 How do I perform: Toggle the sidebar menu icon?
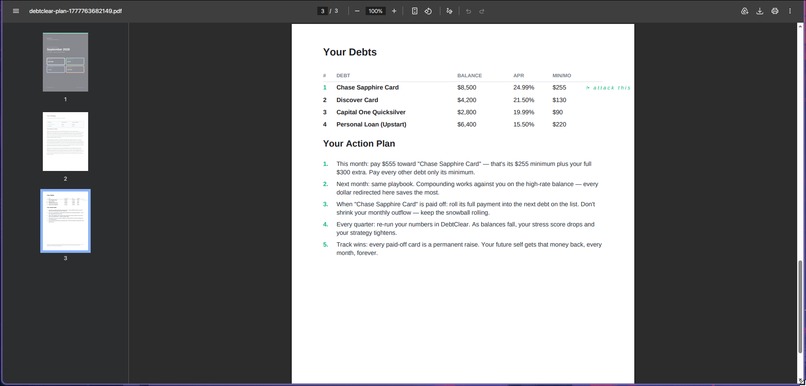tap(16, 11)
